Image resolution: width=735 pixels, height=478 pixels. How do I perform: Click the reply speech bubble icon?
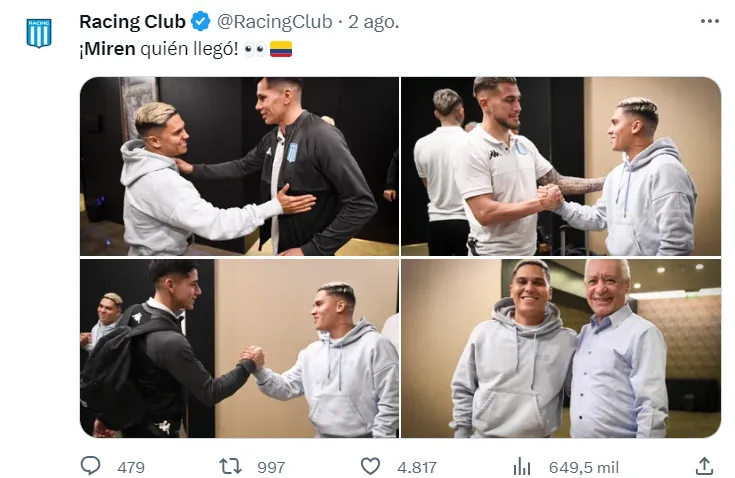[91, 466]
